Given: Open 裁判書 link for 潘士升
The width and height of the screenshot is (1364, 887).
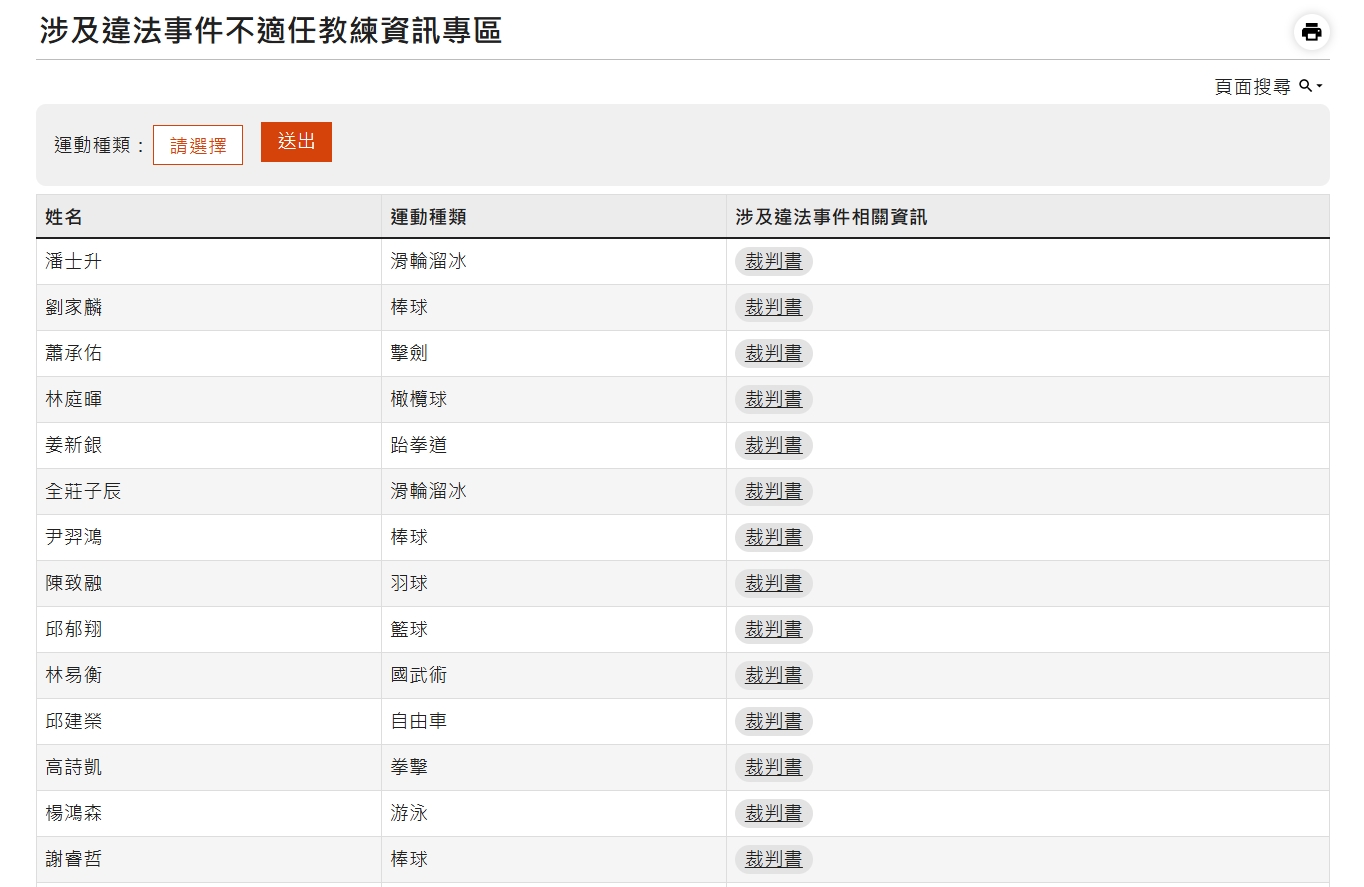Looking at the screenshot, I should (774, 261).
